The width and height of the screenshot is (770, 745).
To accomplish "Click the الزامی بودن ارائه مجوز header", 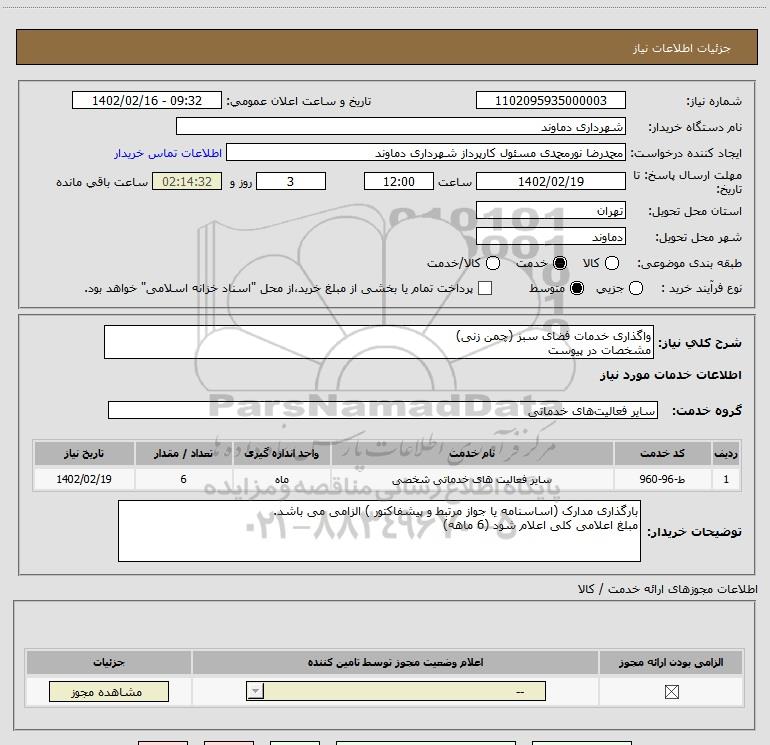I will (671, 662).
